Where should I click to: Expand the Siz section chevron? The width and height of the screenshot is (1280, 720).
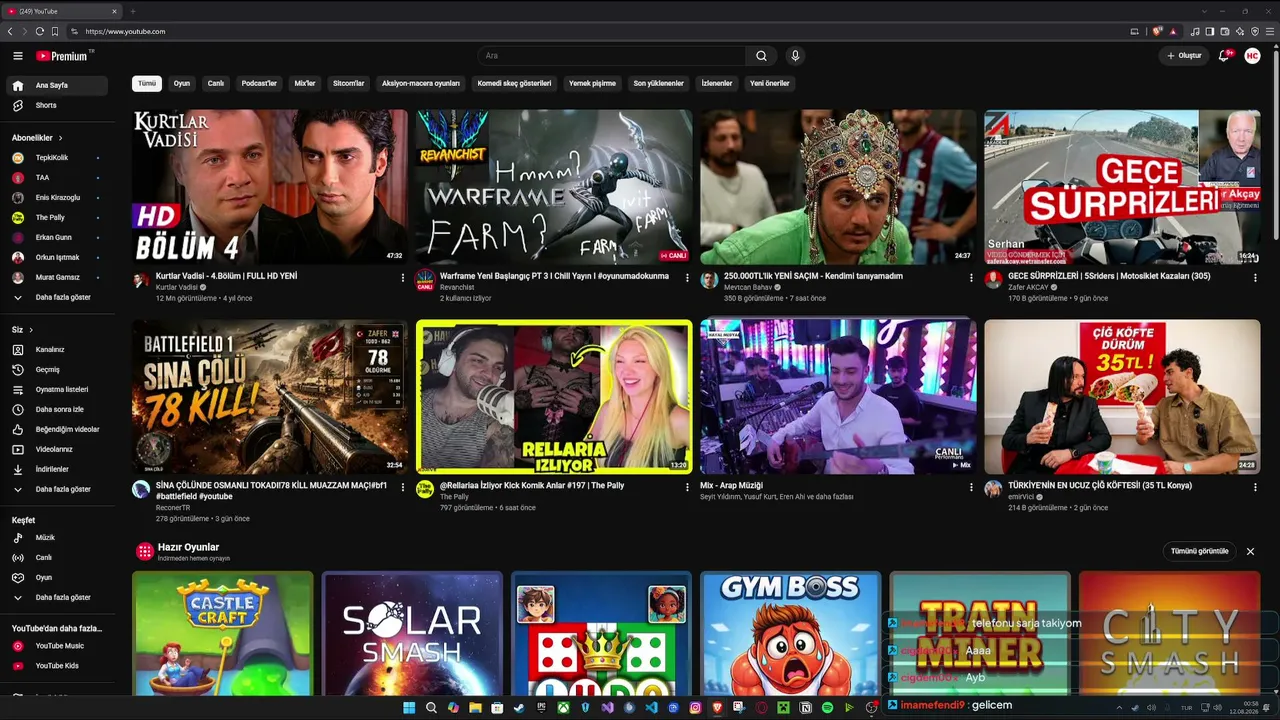[31, 330]
